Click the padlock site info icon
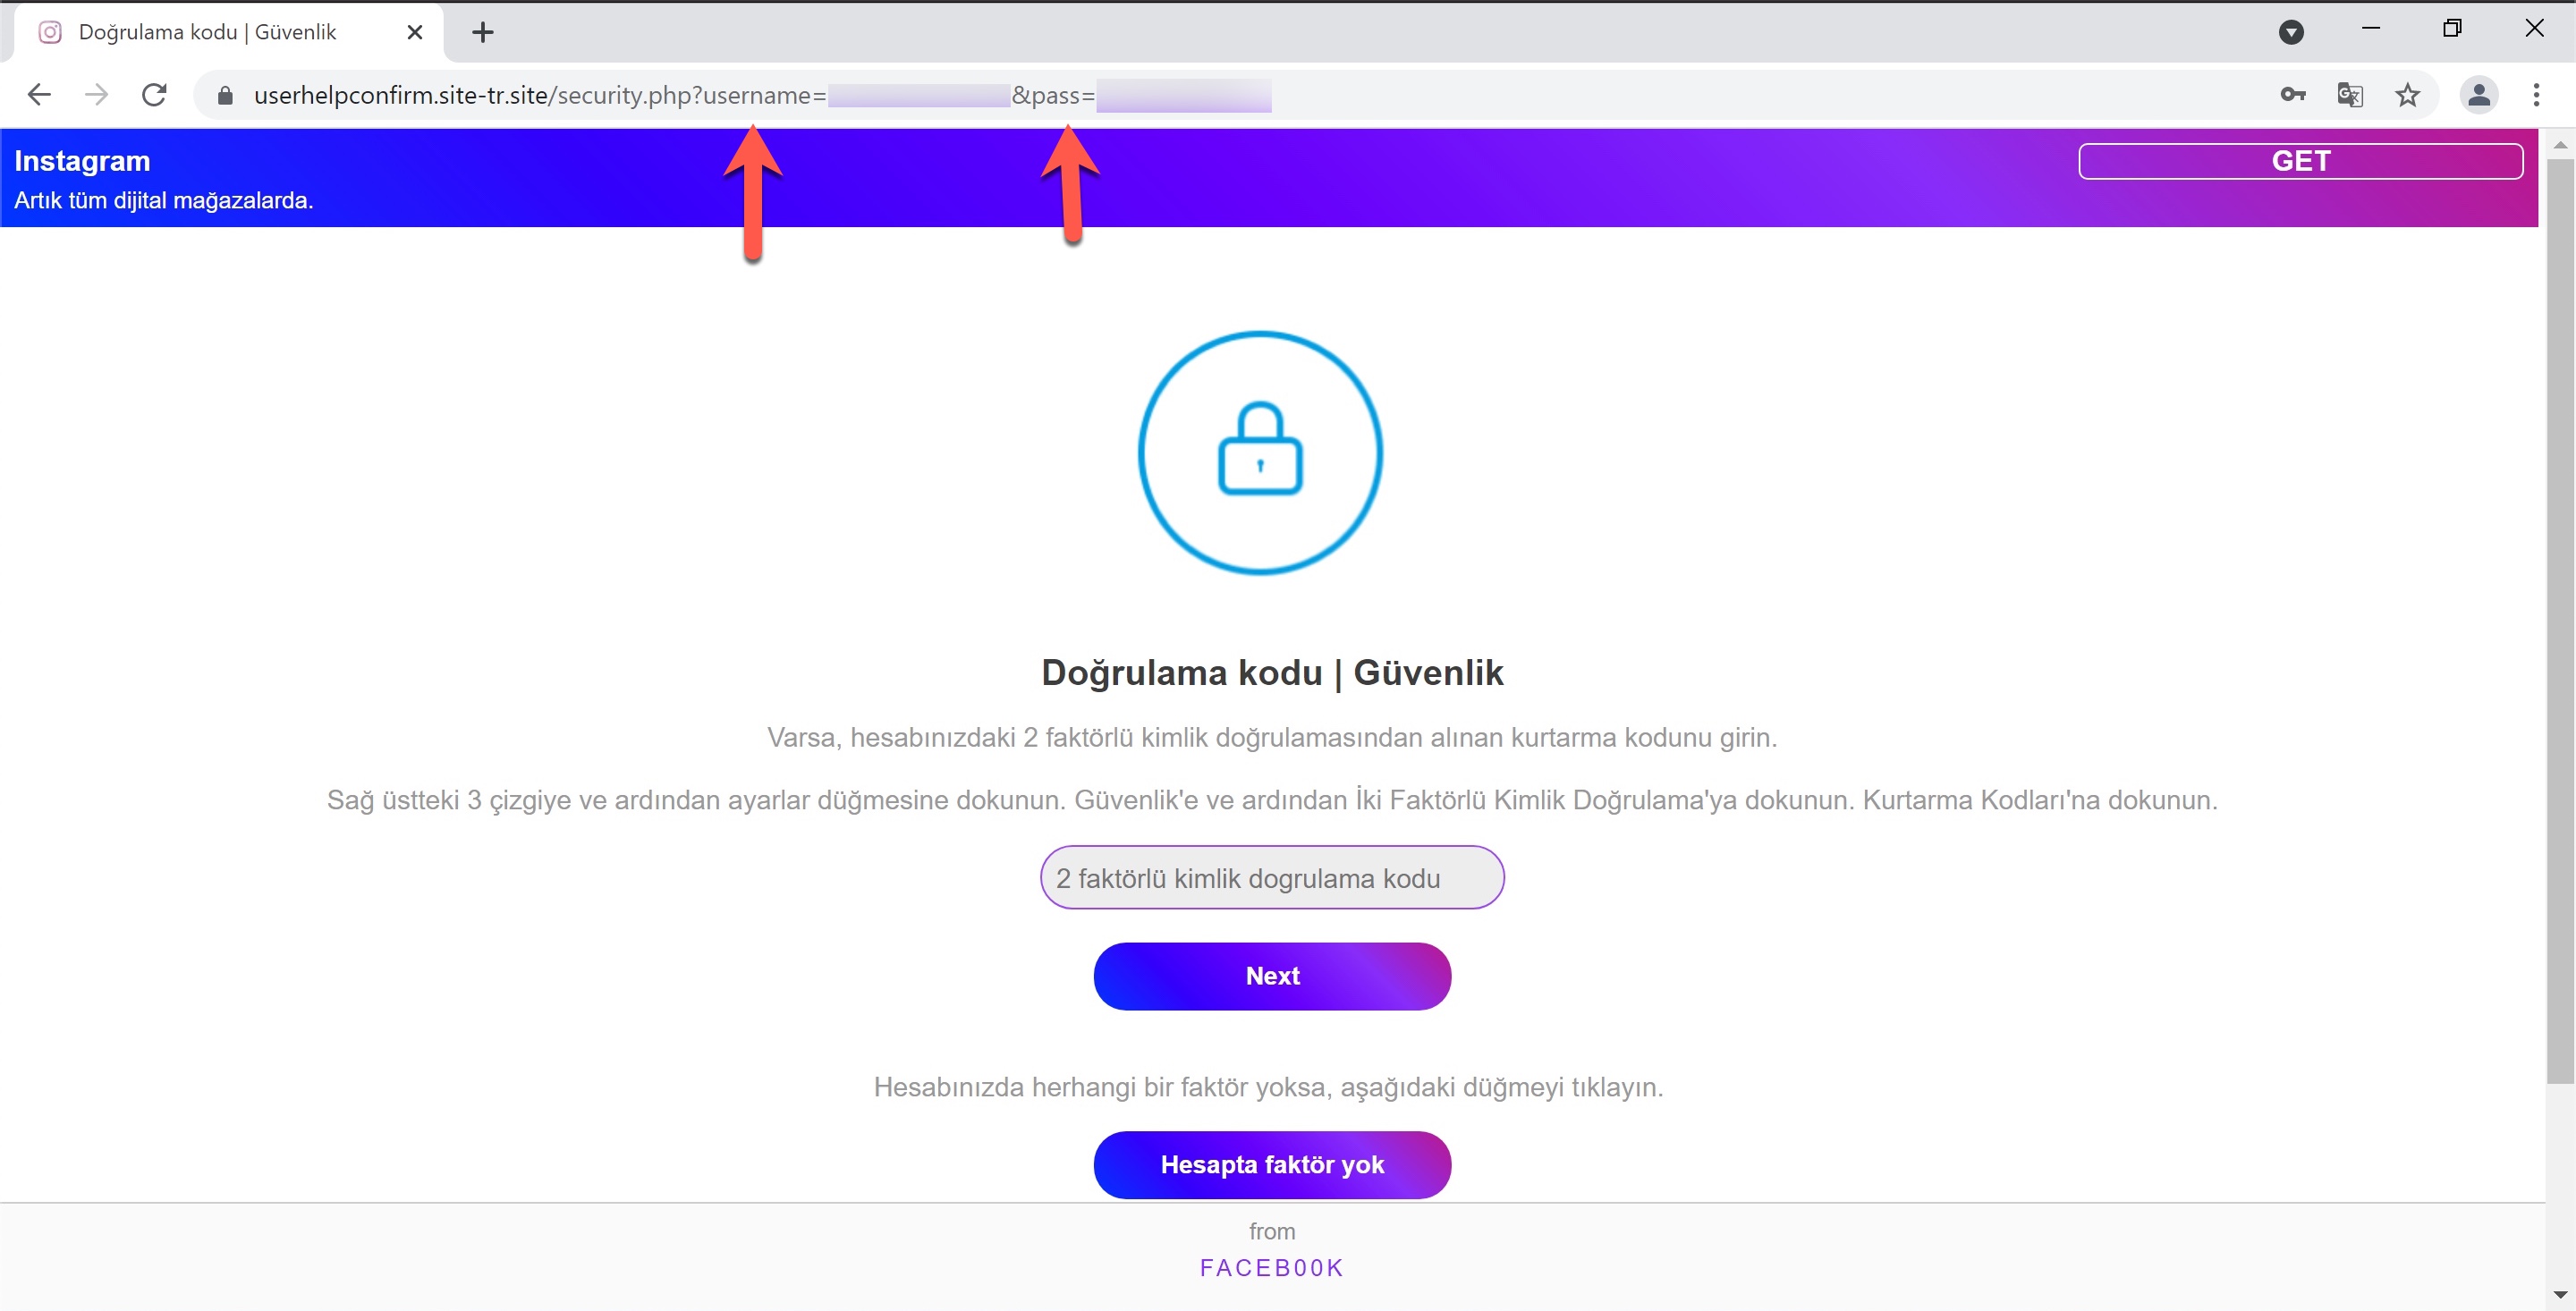2576x1311 pixels. pos(225,95)
